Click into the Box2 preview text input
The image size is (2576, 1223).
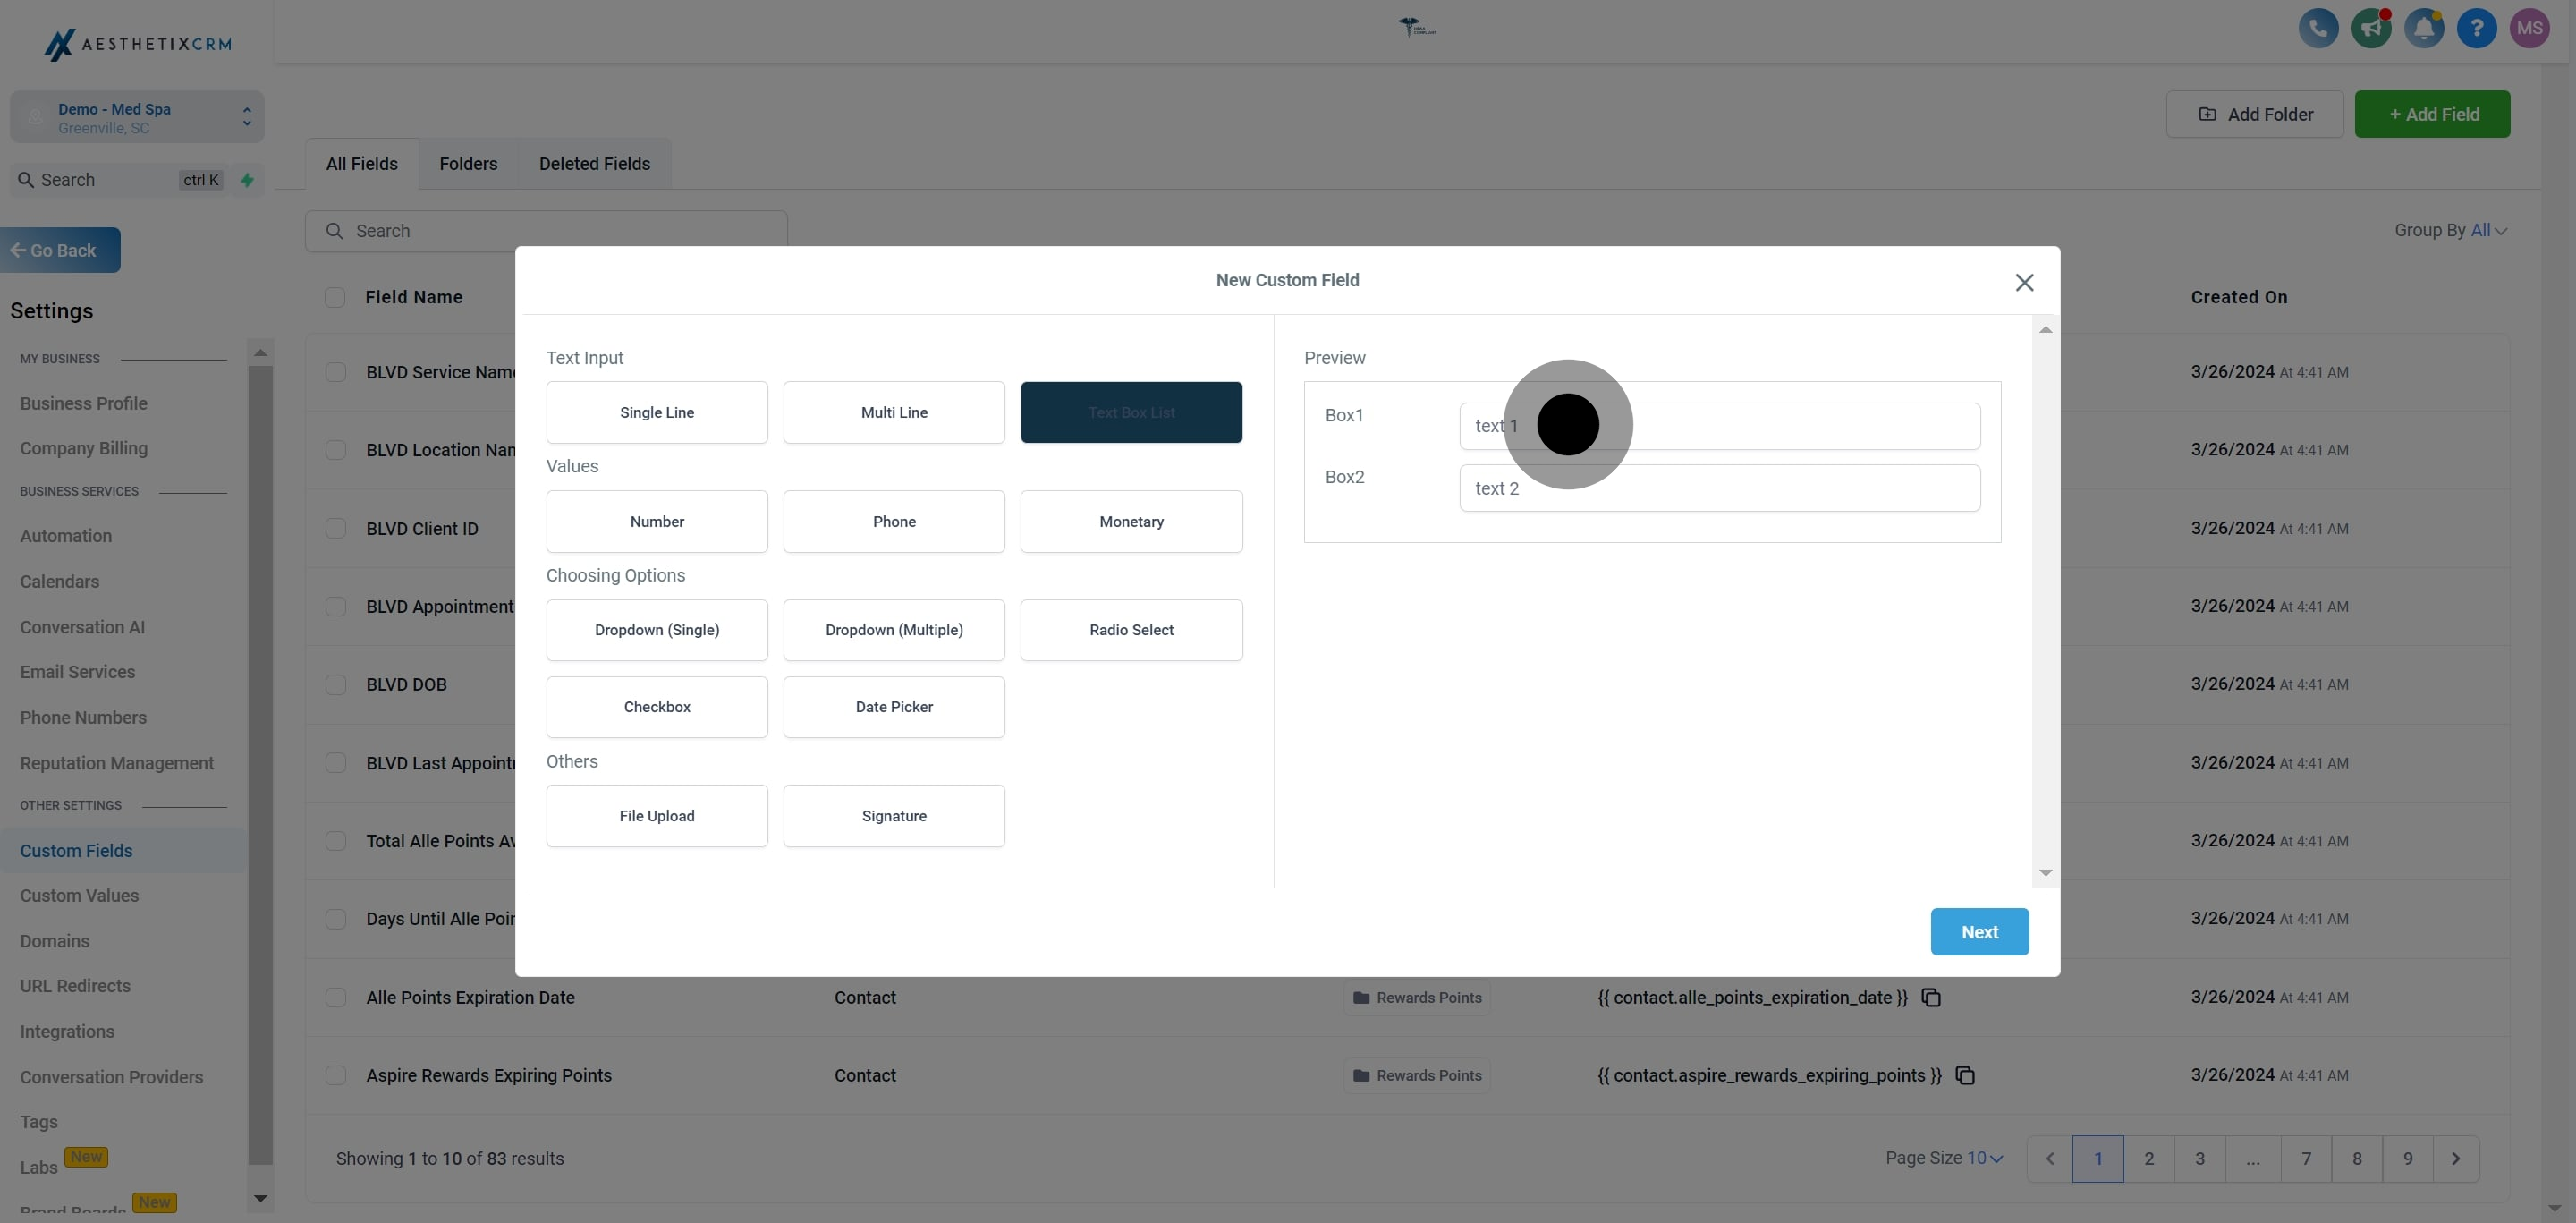[x=1719, y=488]
